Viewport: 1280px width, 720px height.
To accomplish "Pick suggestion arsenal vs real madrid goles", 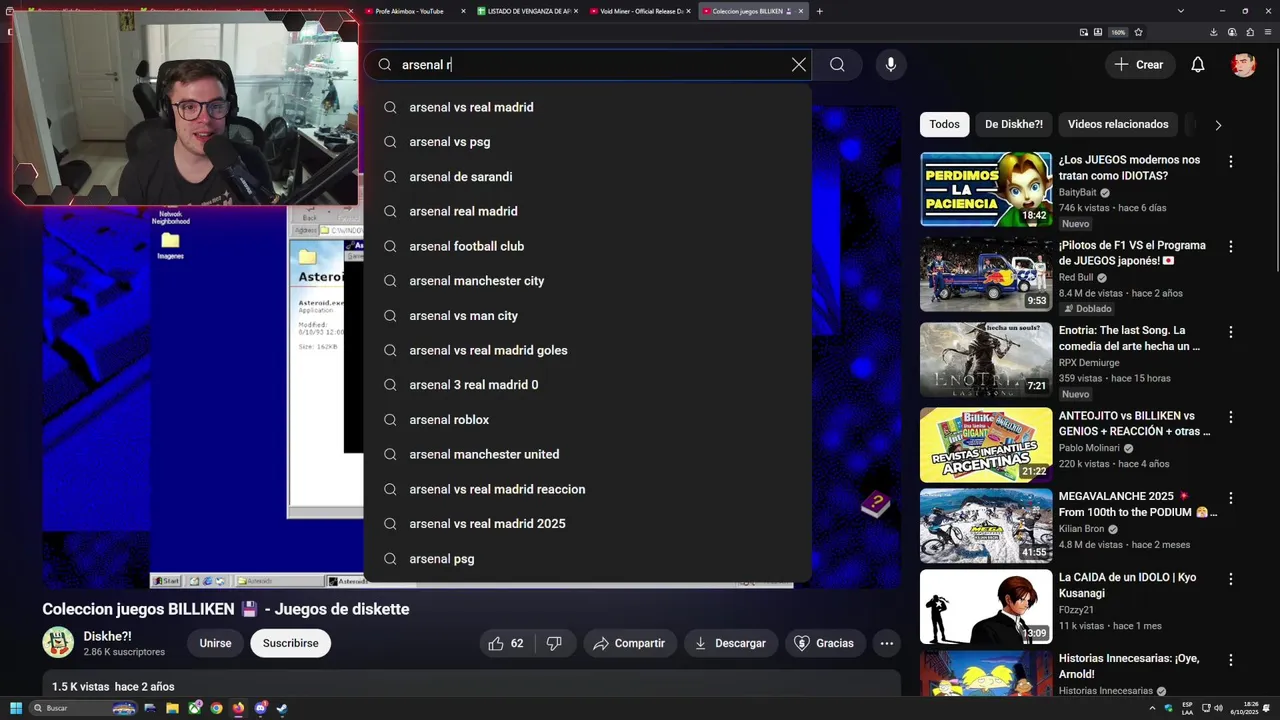I will pyautogui.click(x=587, y=350).
